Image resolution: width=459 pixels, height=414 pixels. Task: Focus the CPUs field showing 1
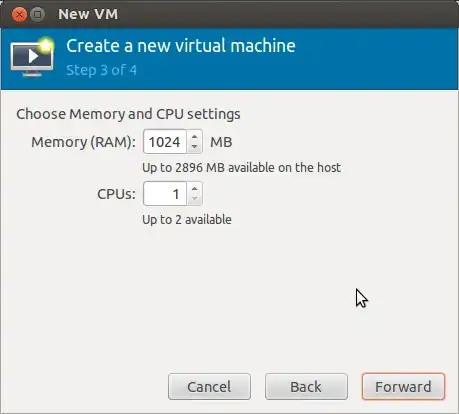(165, 194)
